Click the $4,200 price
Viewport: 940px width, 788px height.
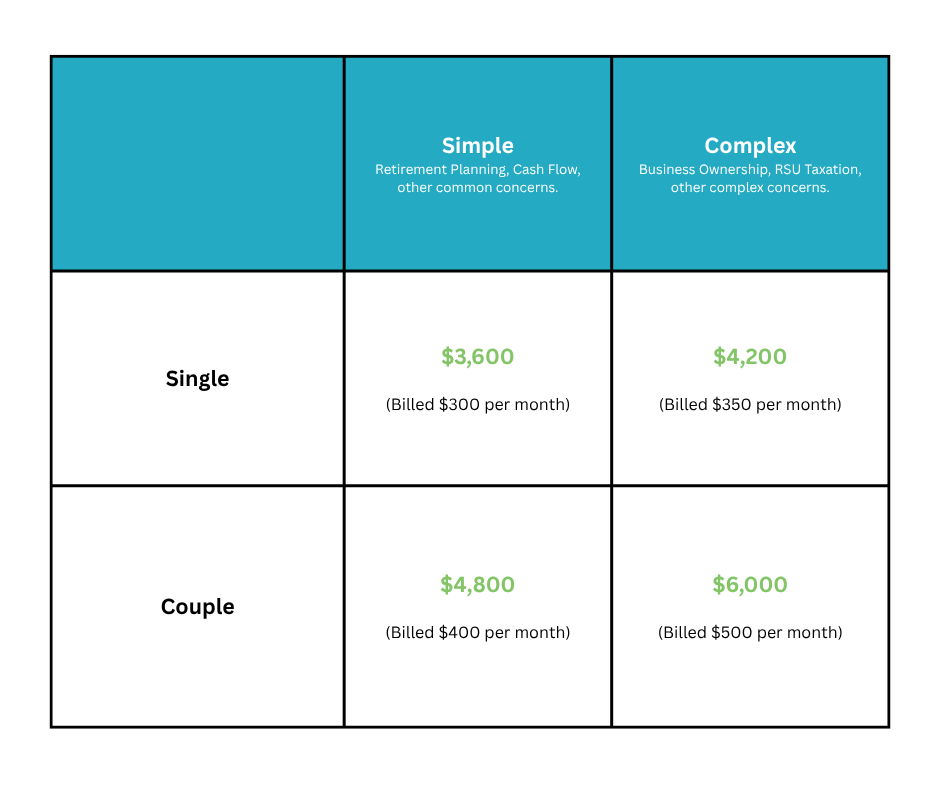point(749,356)
